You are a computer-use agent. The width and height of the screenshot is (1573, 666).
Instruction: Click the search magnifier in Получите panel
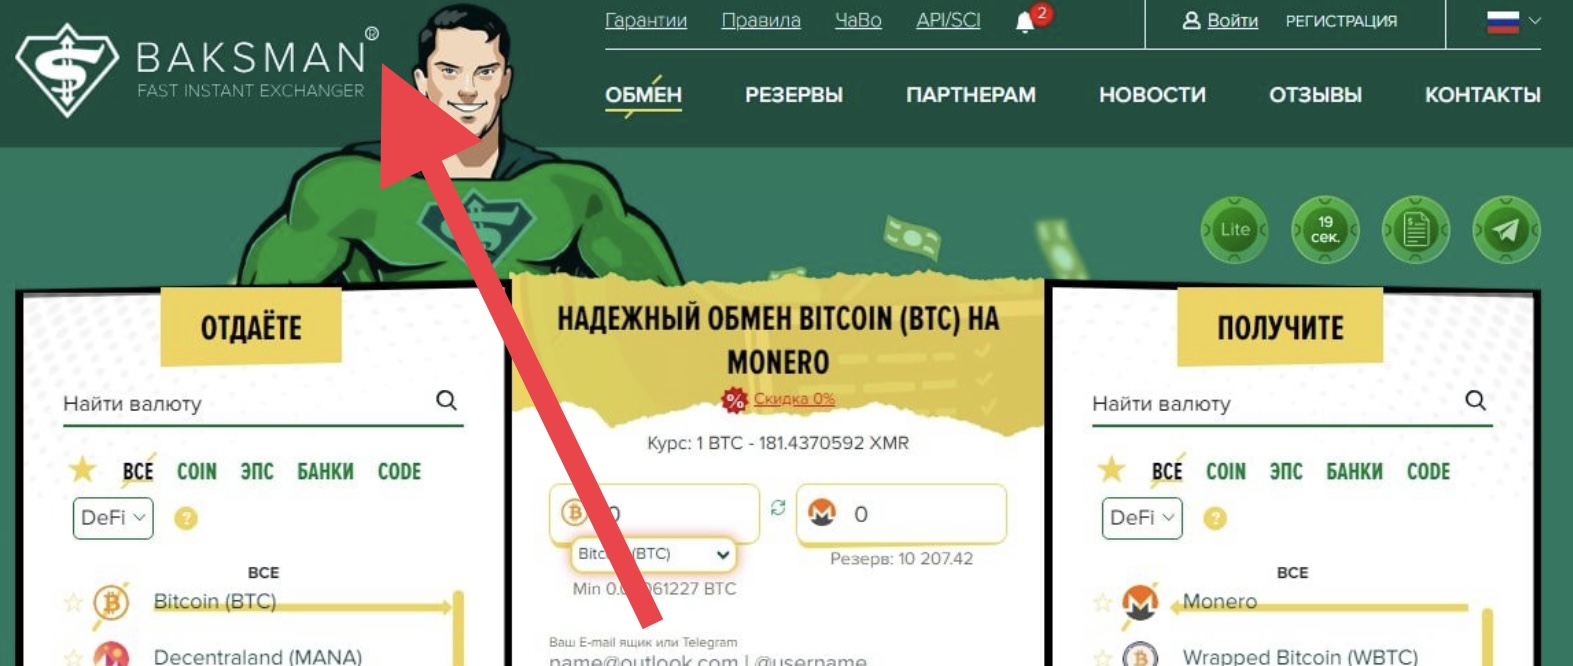(1475, 400)
